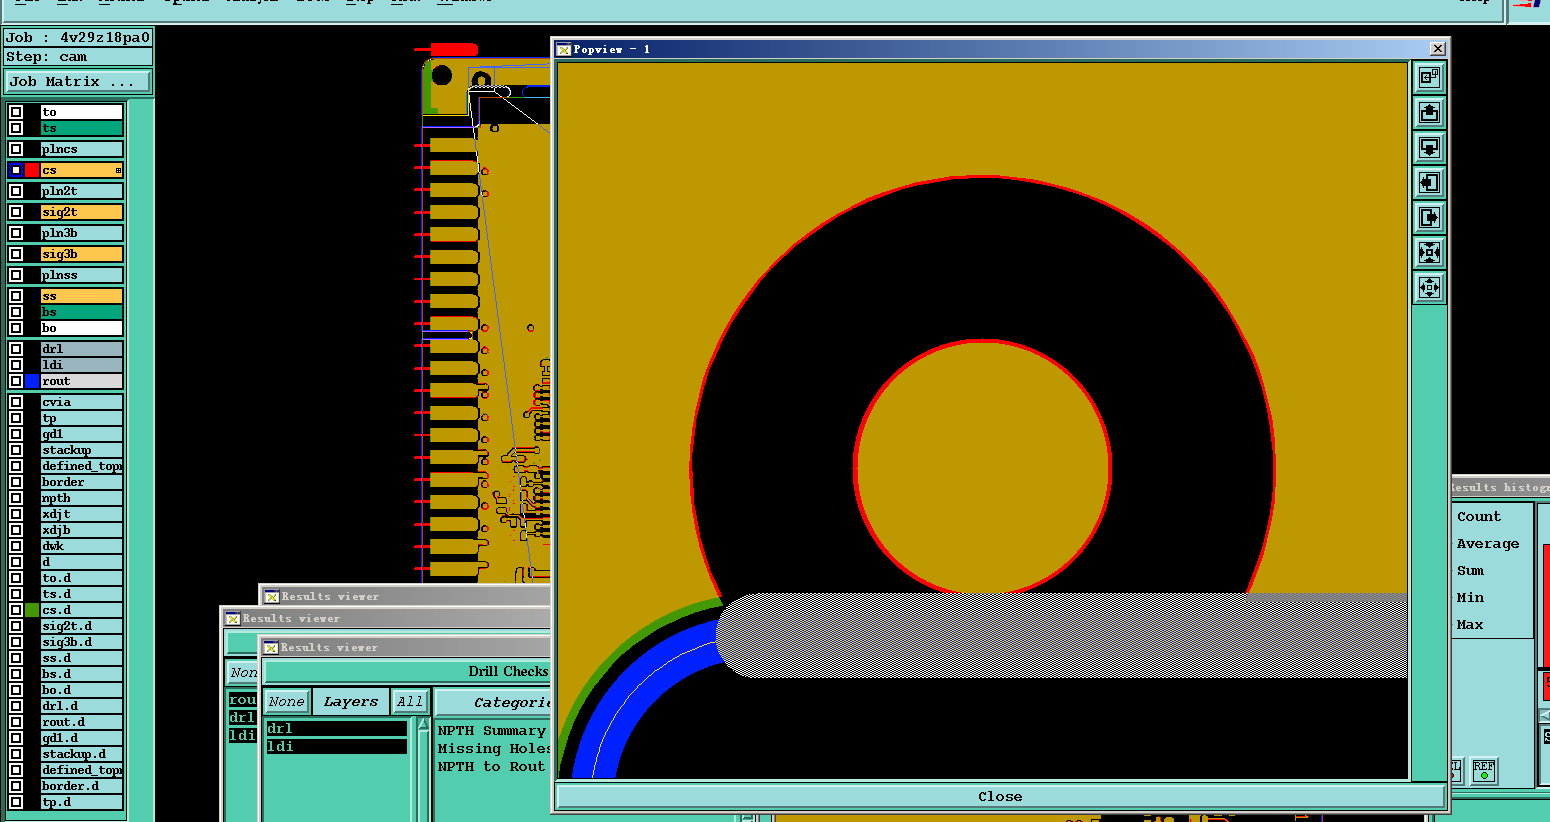Select the dwk layer name
Image resolution: width=1550 pixels, height=822 pixels.
(x=81, y=546)
